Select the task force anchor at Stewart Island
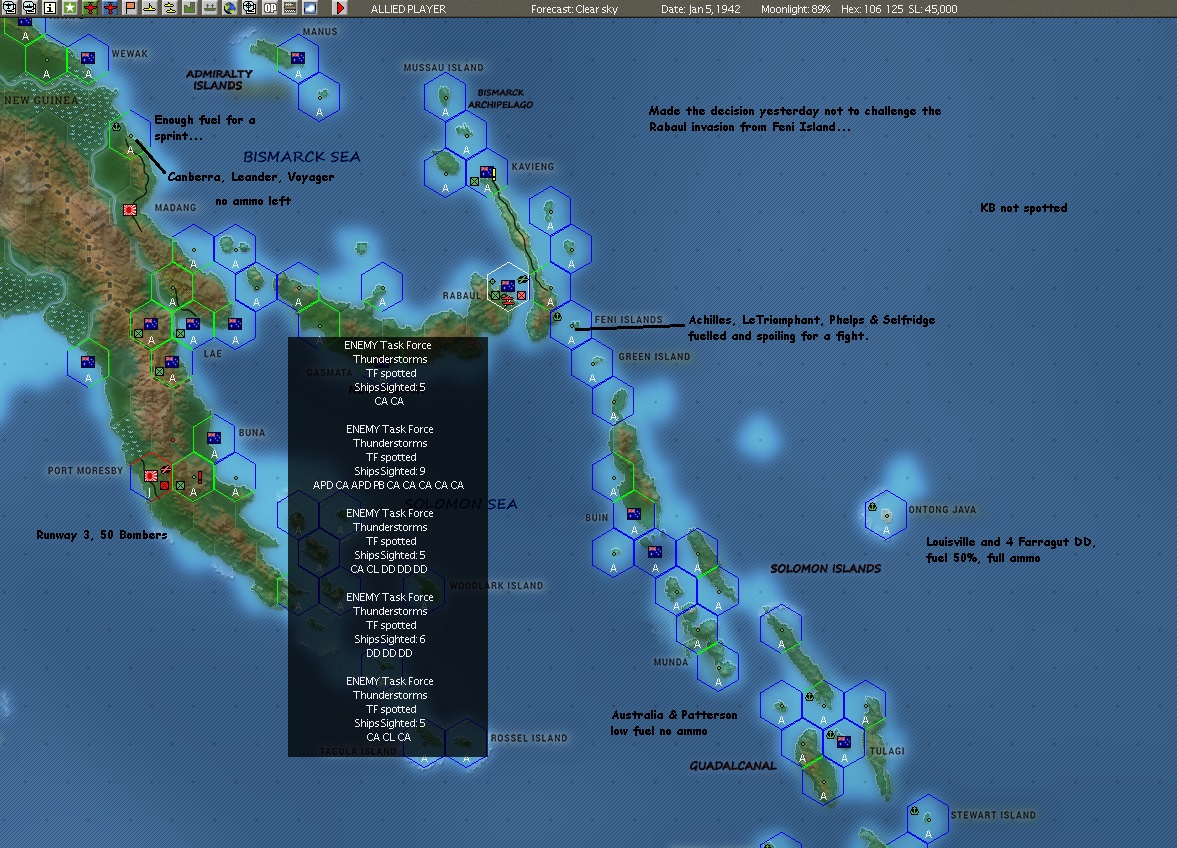The image size is (1177, 848). [x=914, y=810]
